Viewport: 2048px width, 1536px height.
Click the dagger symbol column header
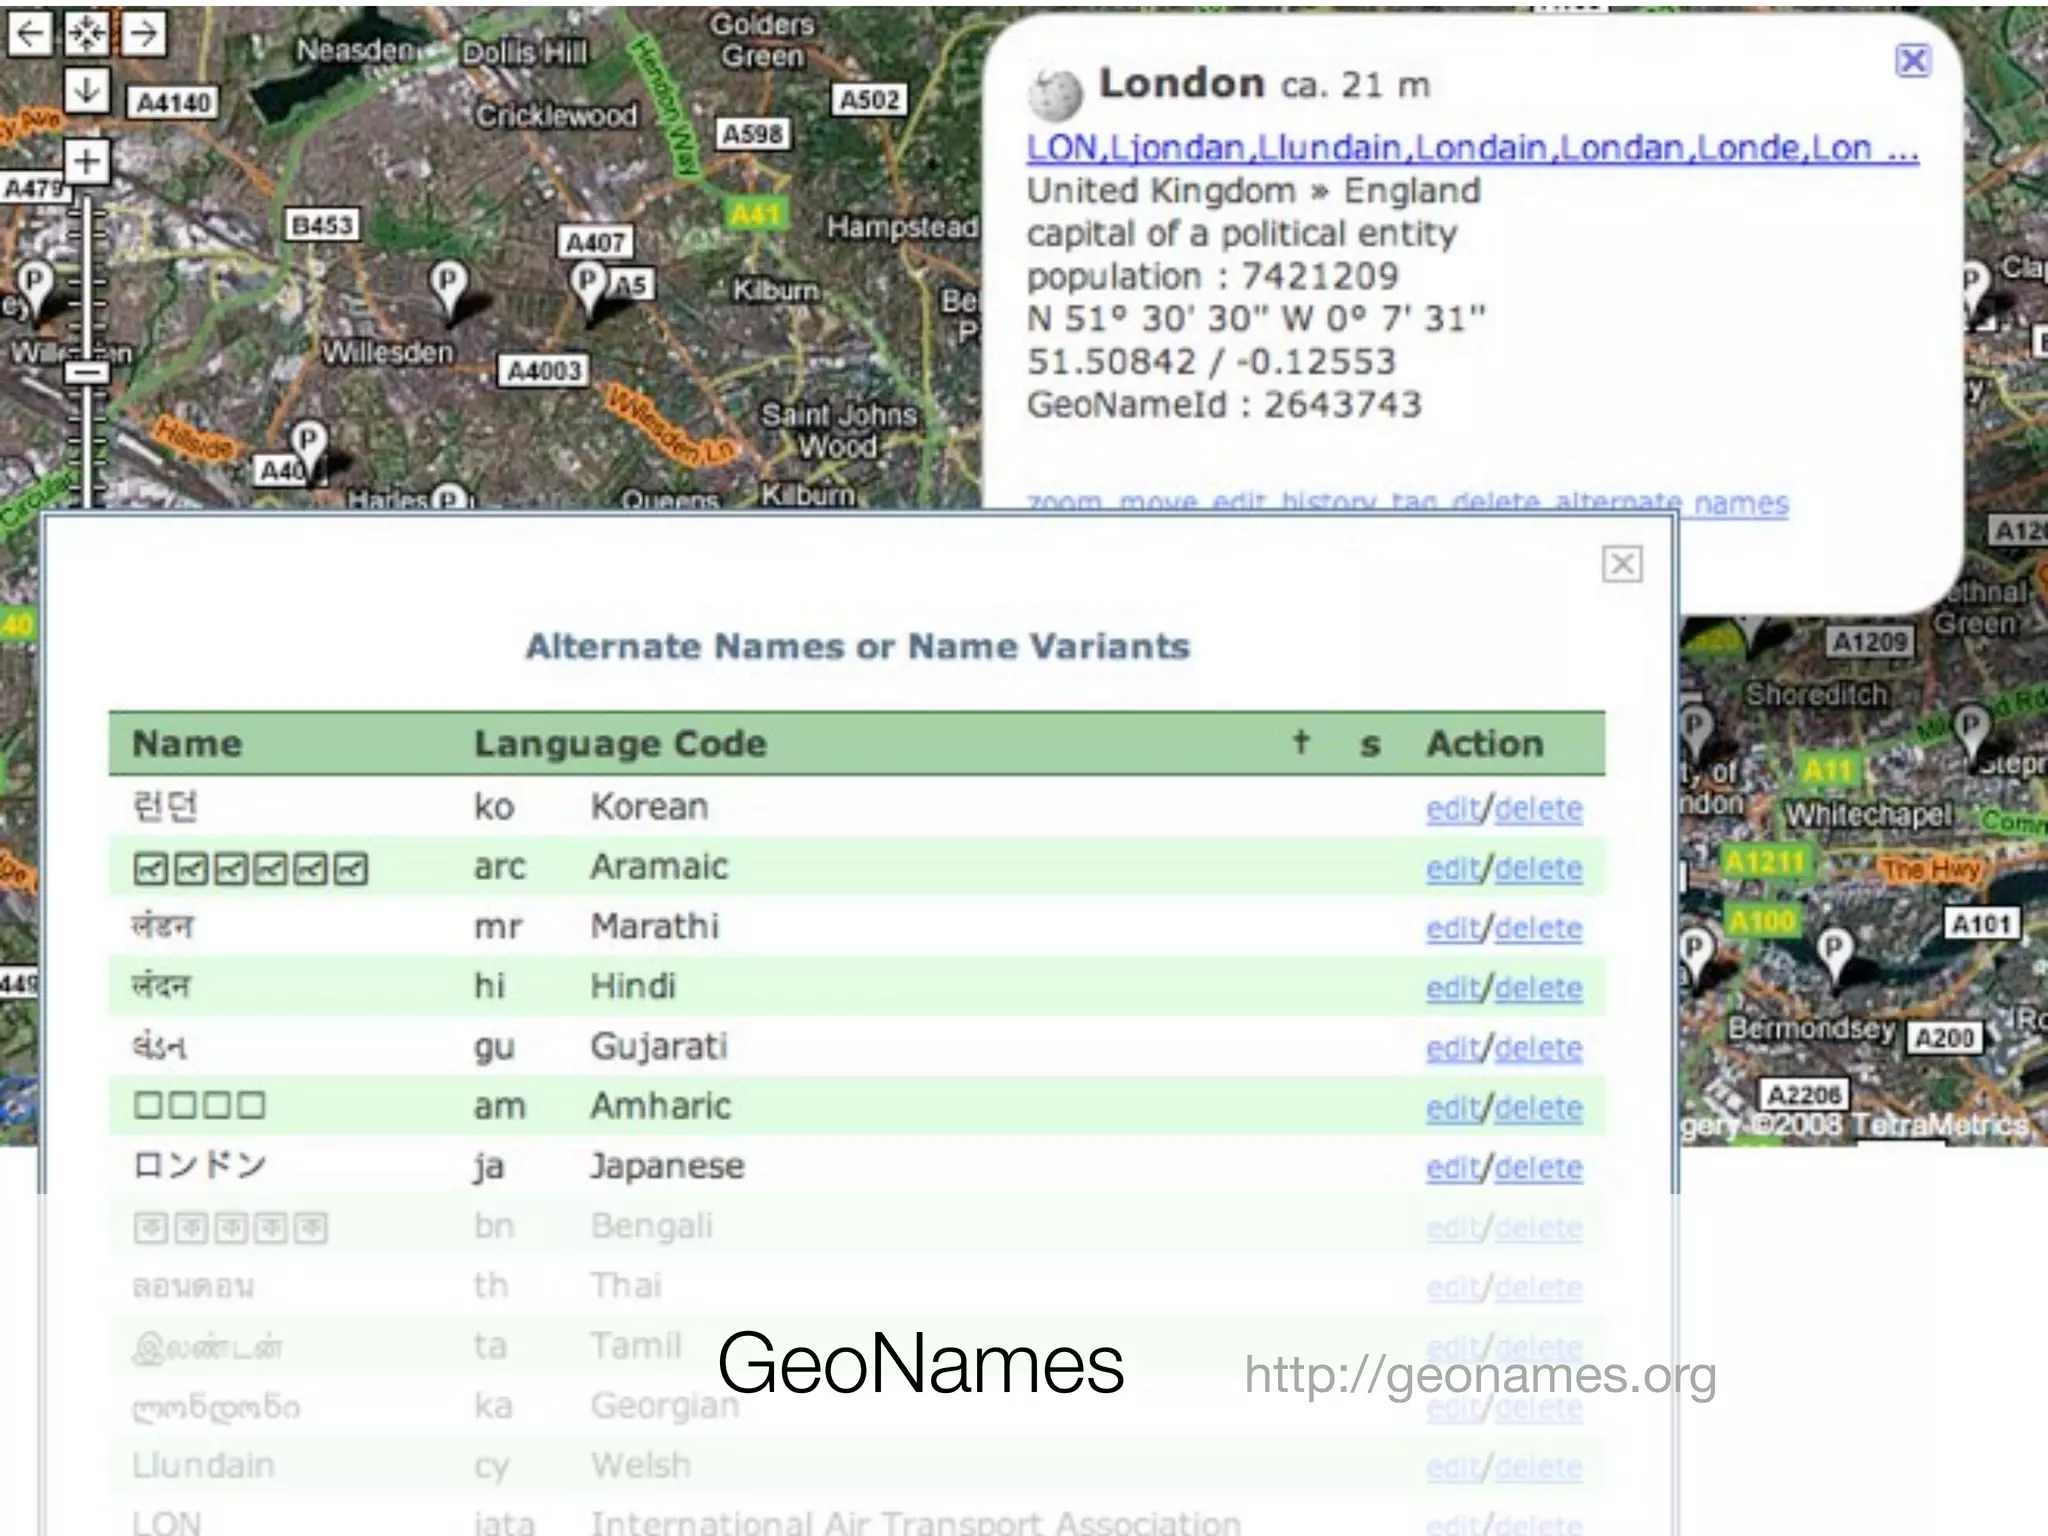pyautogui.click(x=1300, y=742)
